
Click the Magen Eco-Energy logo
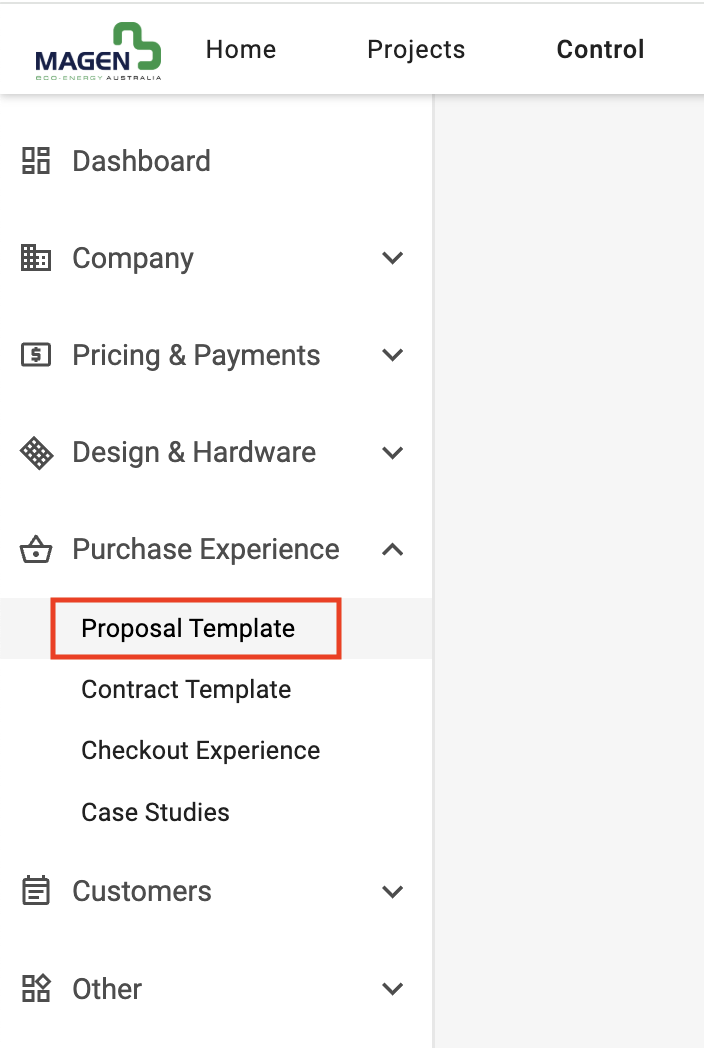98,51
